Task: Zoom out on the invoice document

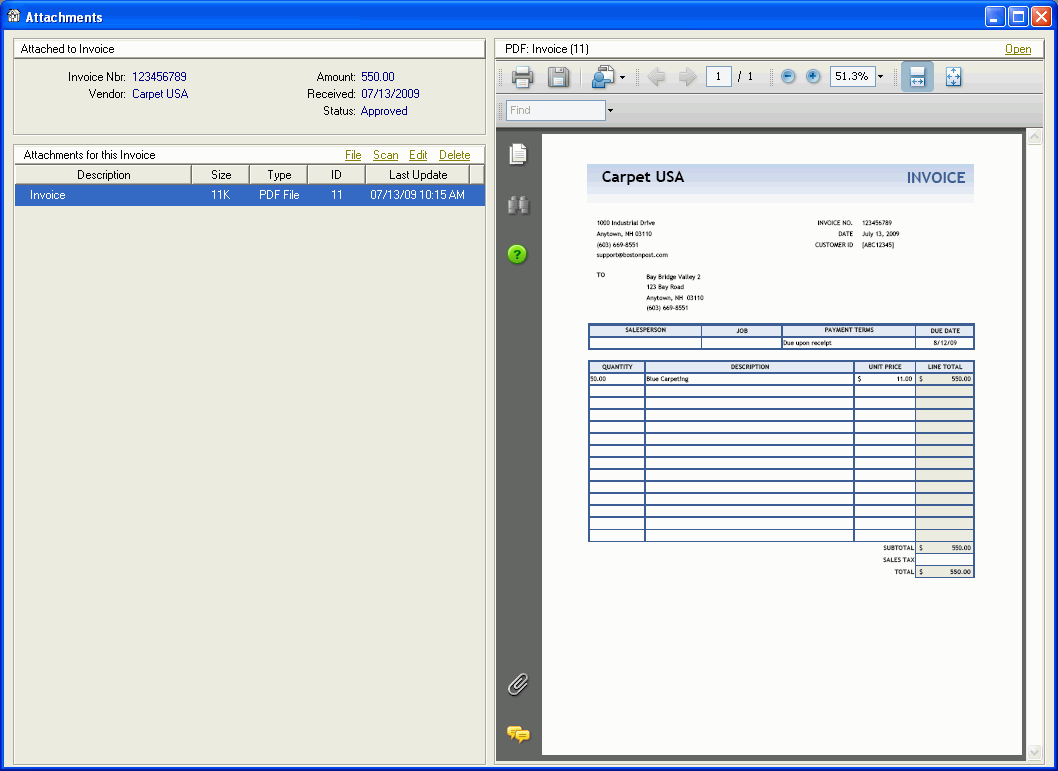Action: pyautogui.click(x=788, y=76)
